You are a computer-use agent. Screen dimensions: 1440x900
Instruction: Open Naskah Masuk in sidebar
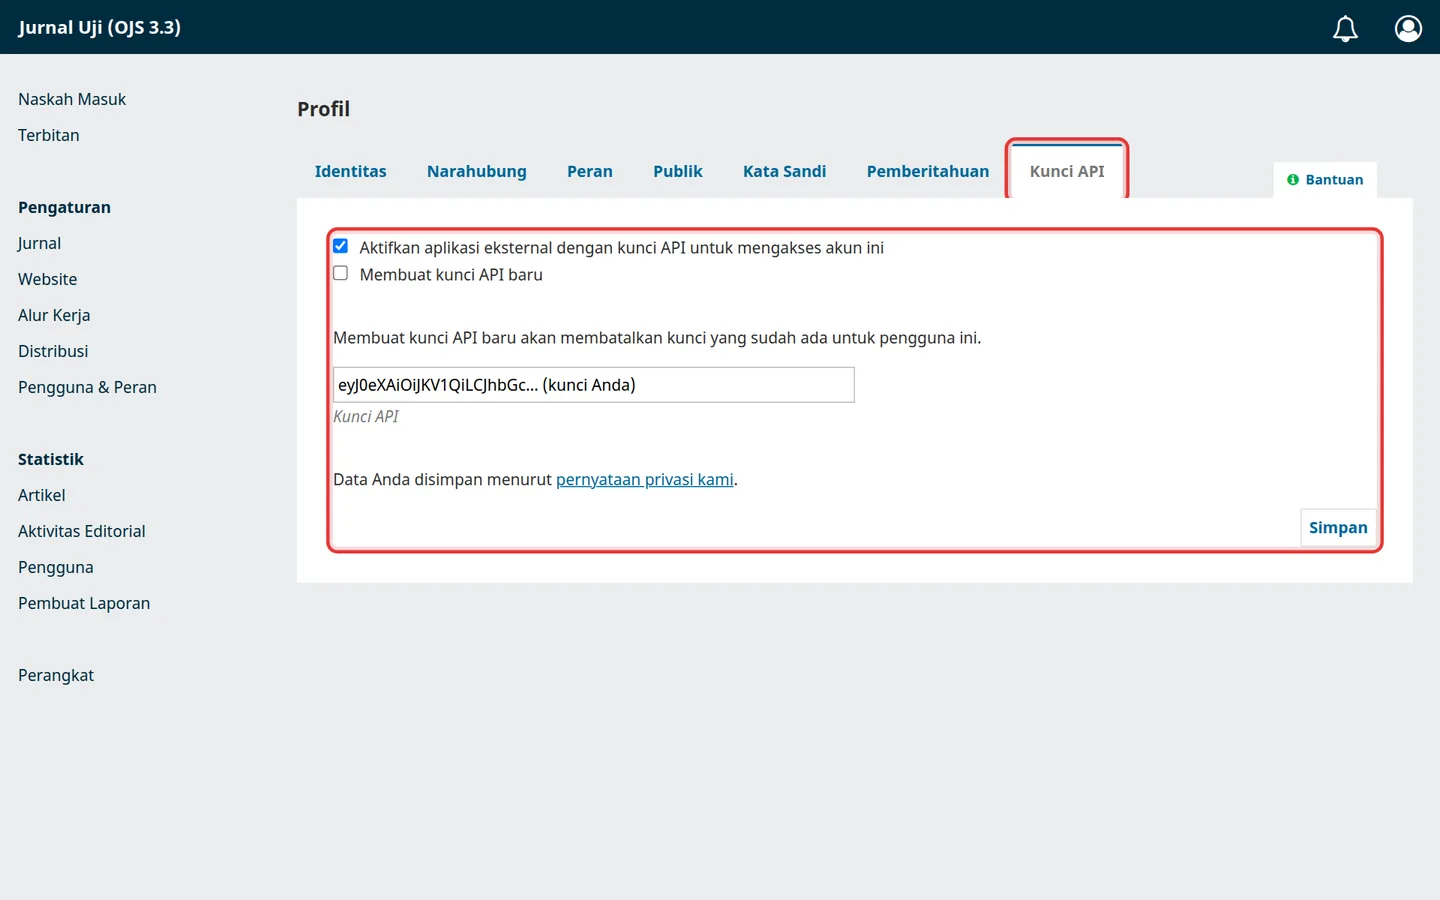[72, 99]
